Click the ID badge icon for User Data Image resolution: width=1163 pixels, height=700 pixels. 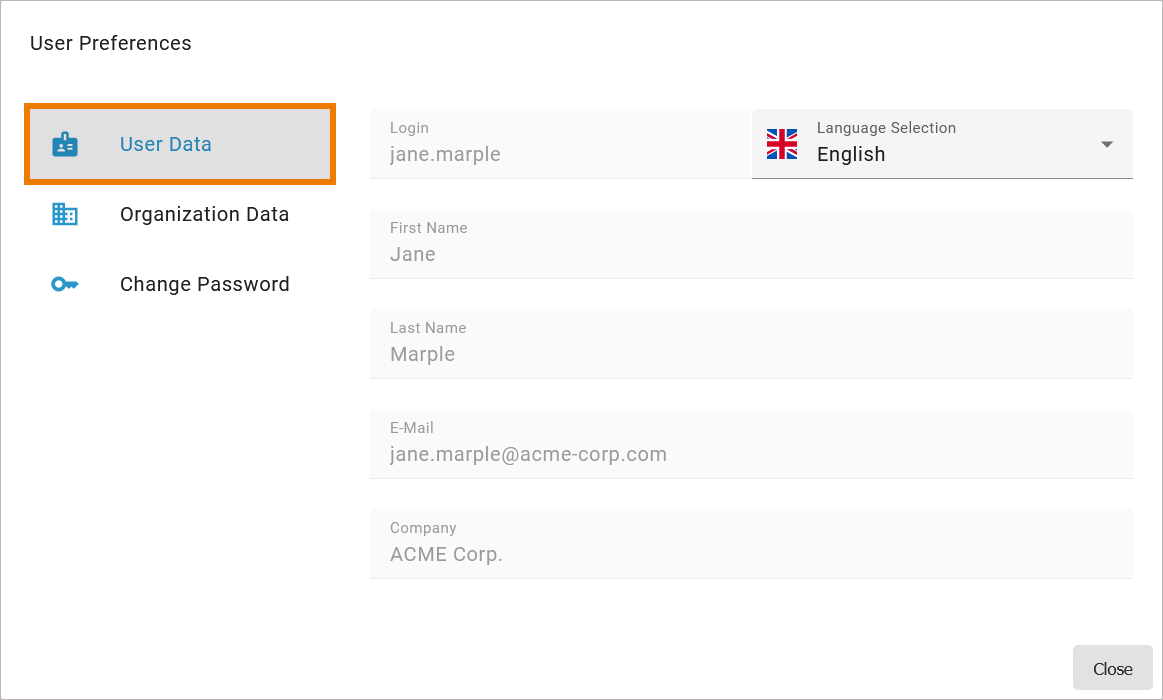click(x=65, y=145)
